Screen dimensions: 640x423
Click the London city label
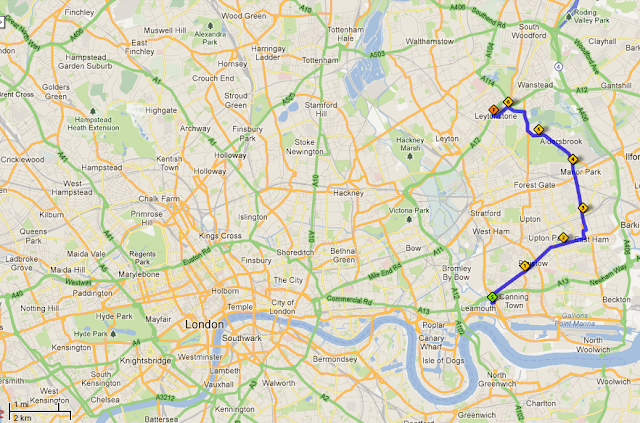point(204,325)
